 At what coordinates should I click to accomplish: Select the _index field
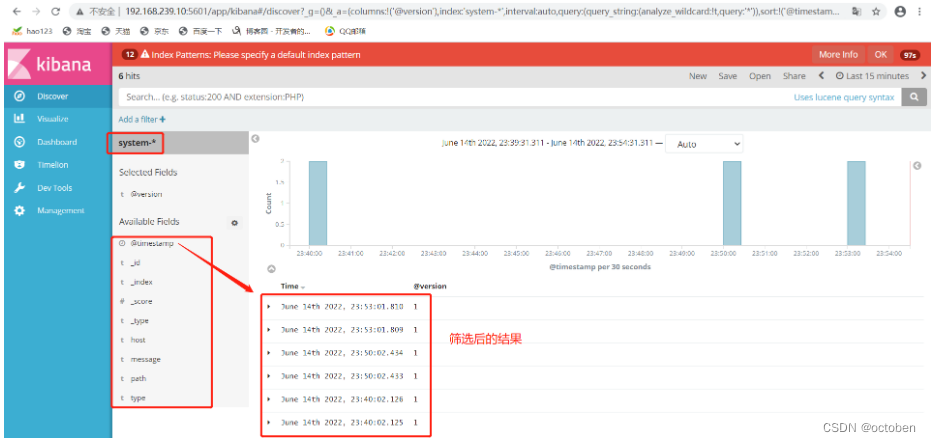point(141,282)
